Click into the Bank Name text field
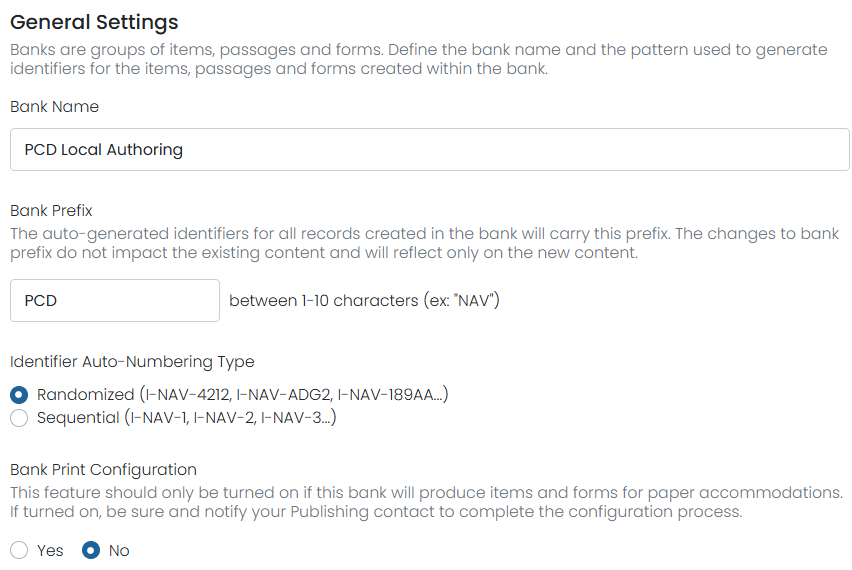Screen dimensions: 852x570 (x=429, y=149)
